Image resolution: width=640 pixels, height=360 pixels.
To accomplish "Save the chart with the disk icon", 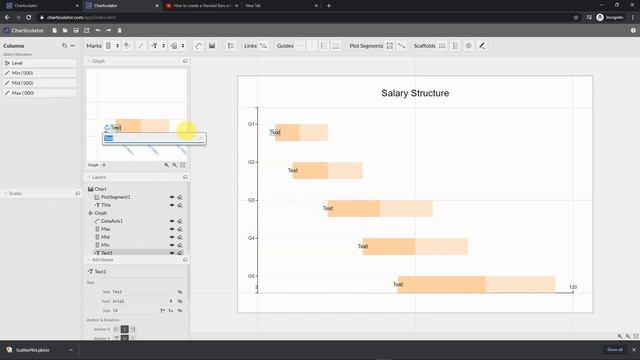I will 76,31.
